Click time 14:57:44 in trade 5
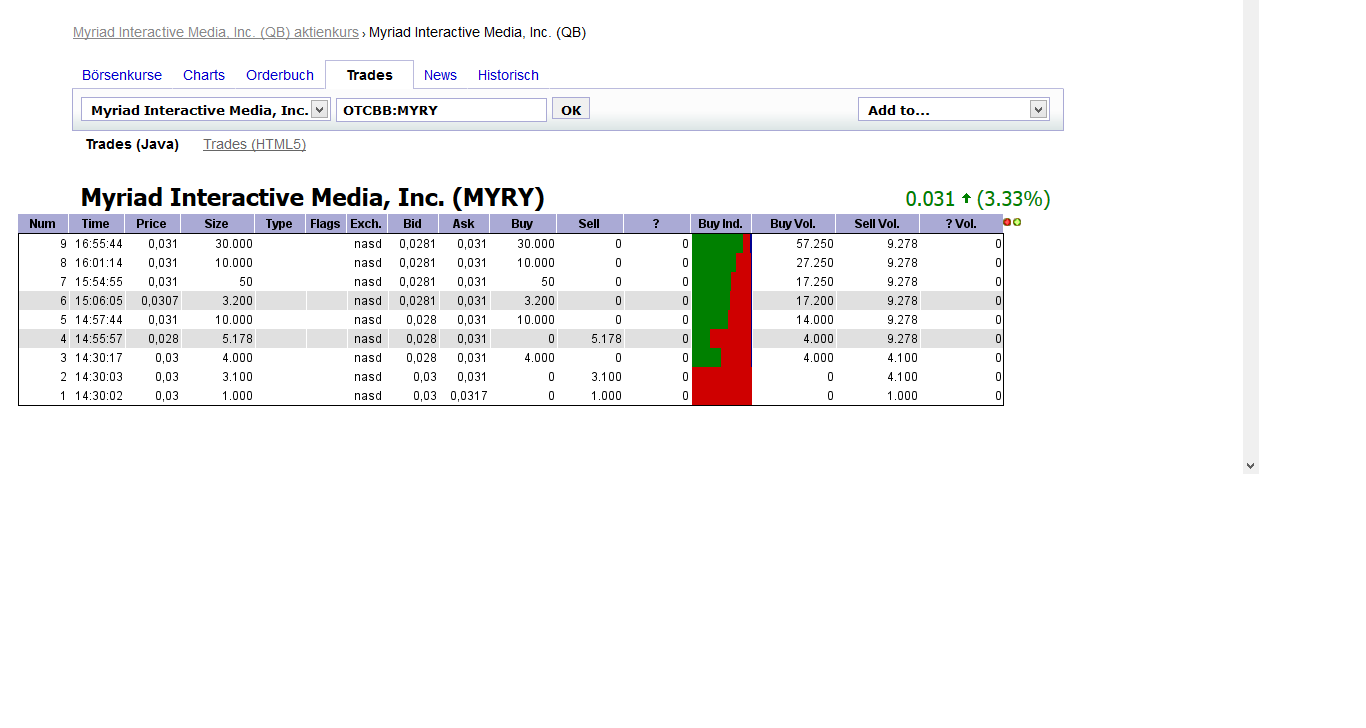The height and width of the screenshot is (728, 1366). (99, 320)
